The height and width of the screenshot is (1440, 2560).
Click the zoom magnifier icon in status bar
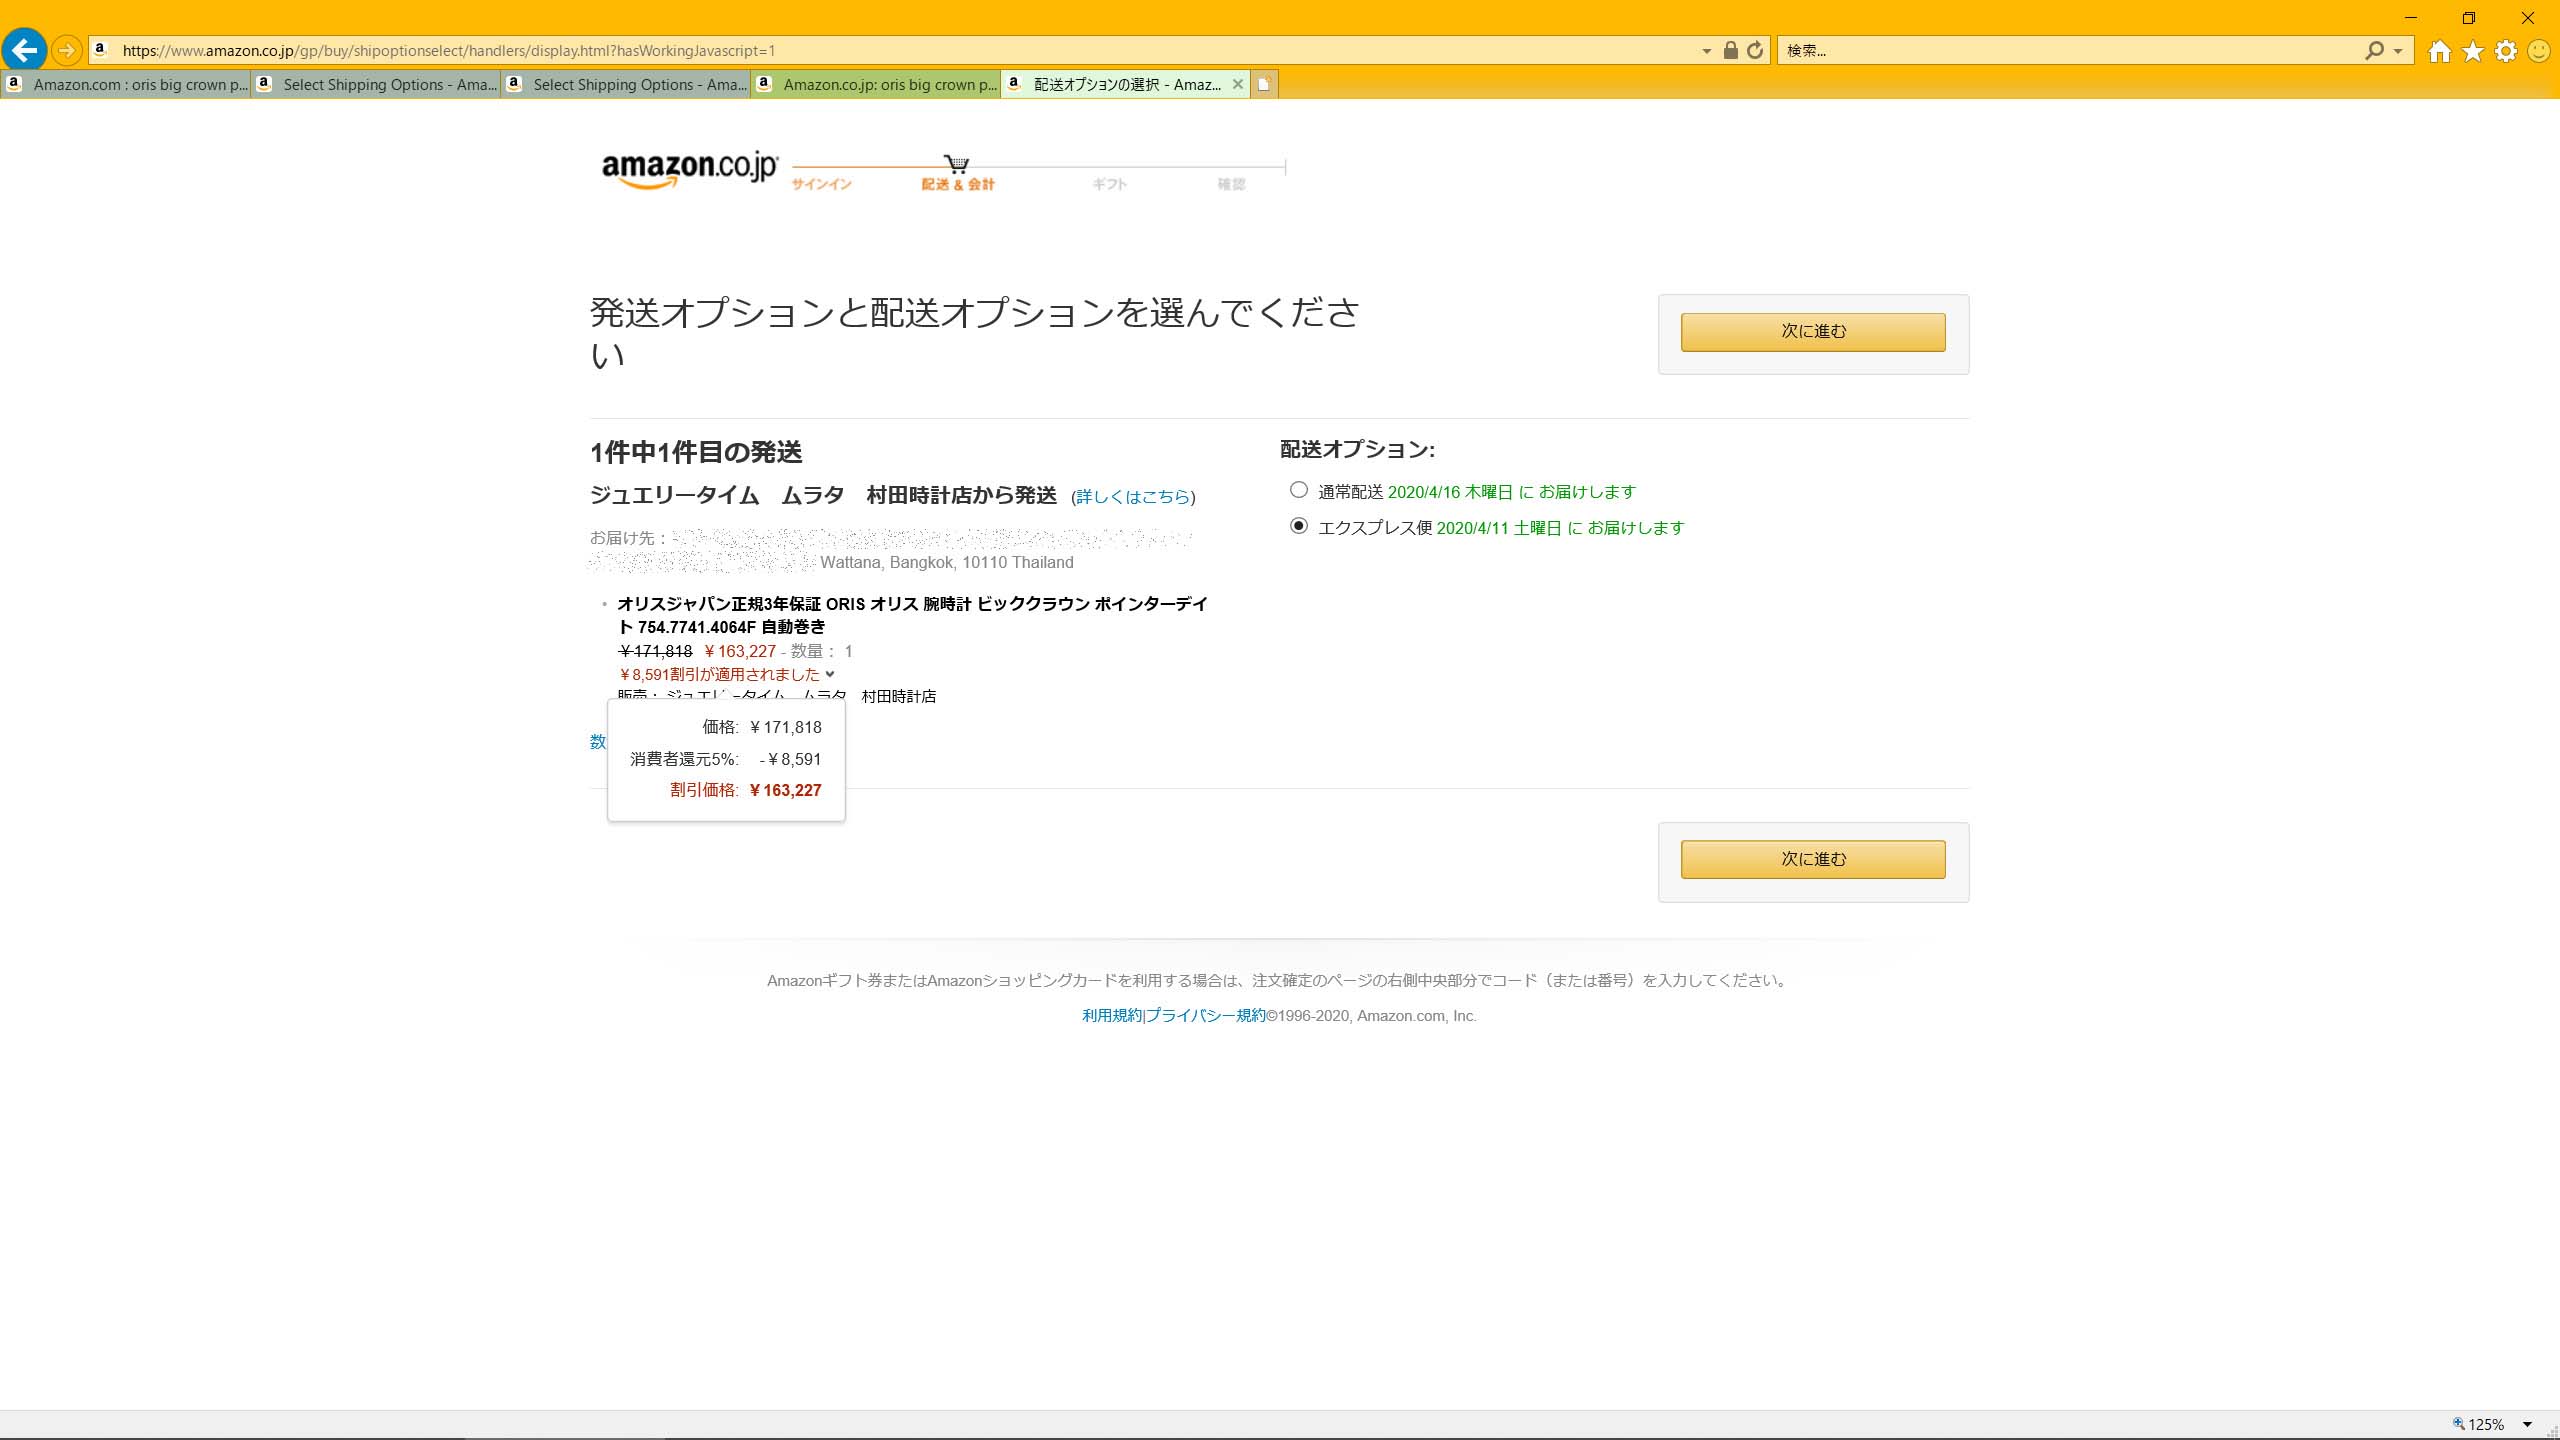click(2458, 1424)
